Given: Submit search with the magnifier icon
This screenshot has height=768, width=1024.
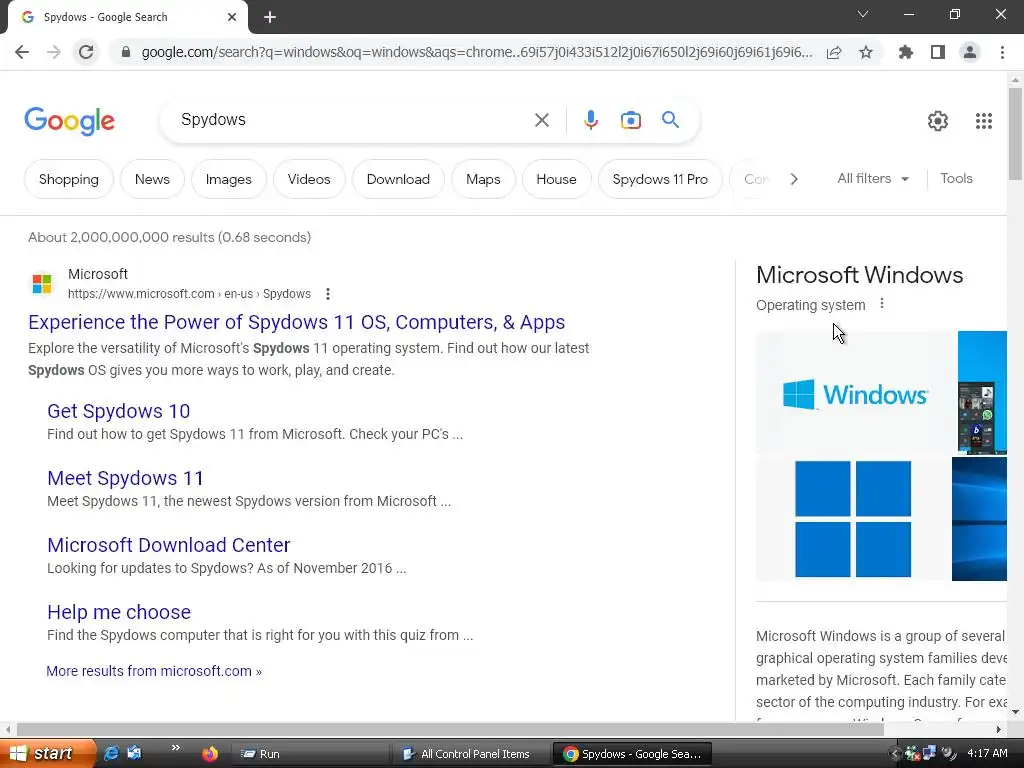Looking at the screenshot, I should point(670,120).
